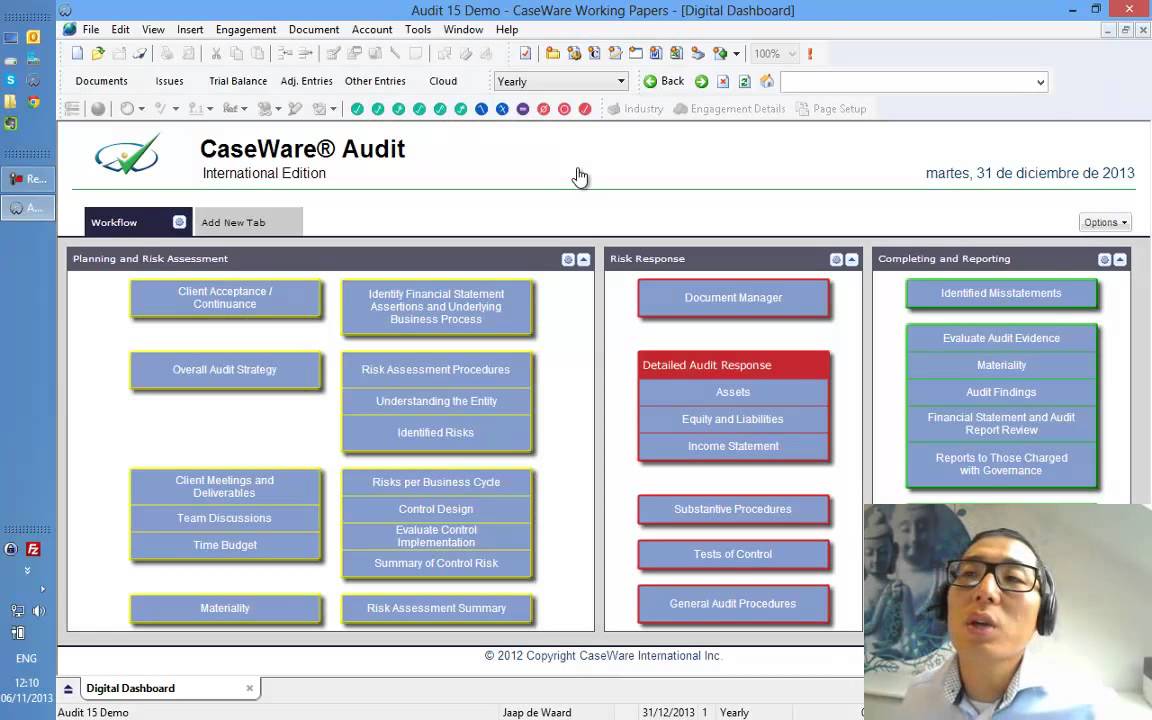Viewport: 1152px width, 720px height.
Task: Click the Add New Tab tab
Action: coord(248,222)
